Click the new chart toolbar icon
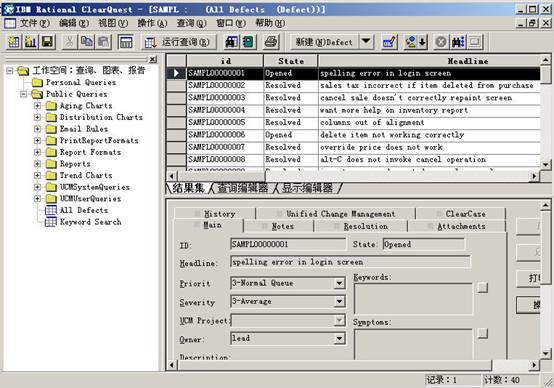 (x=31, y=42)
